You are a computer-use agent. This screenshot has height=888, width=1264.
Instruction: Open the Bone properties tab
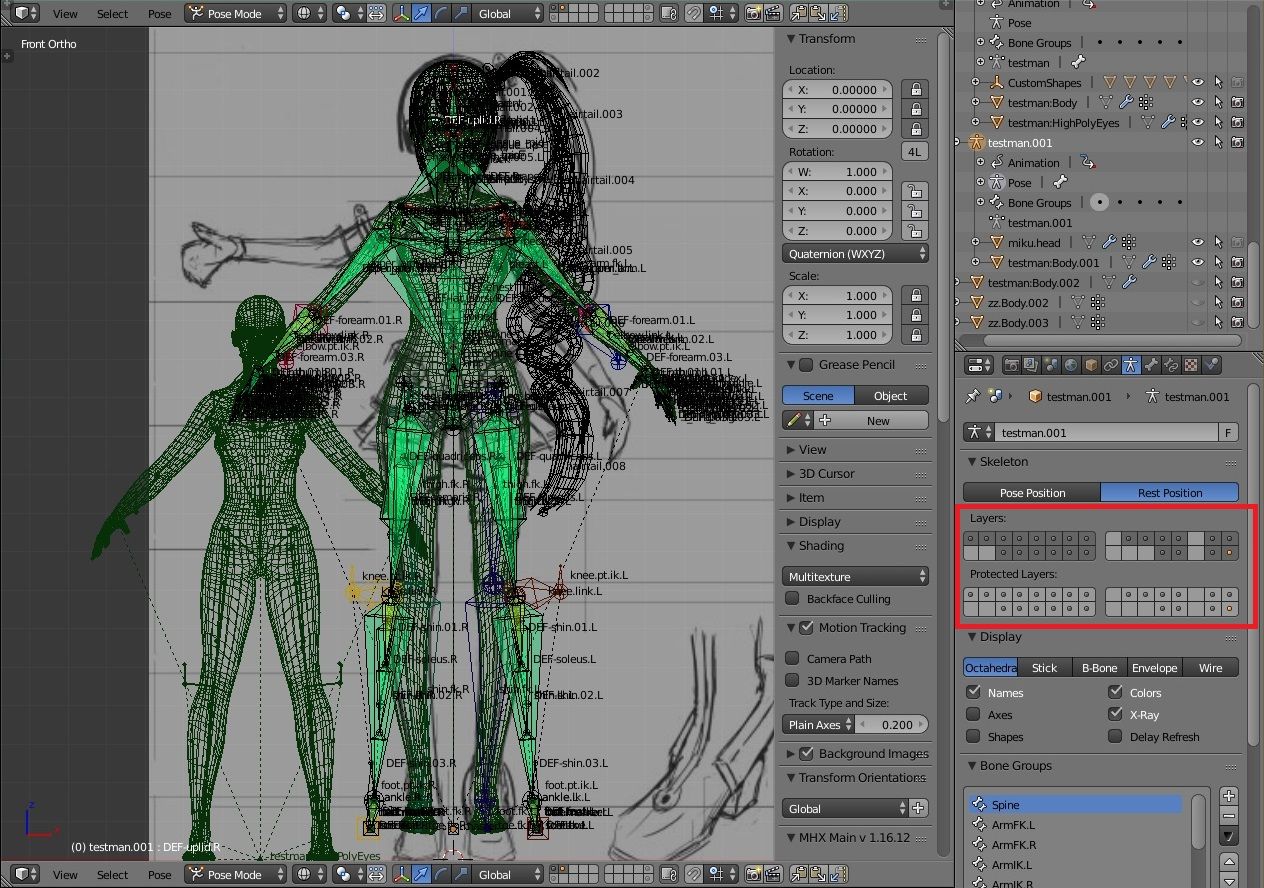(1150, 364)
